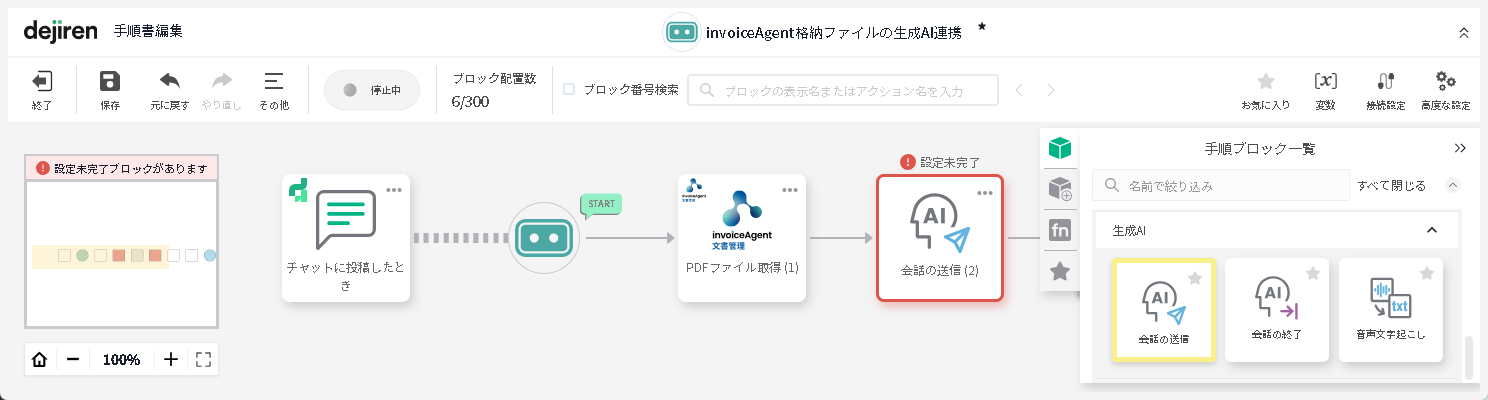Collapse the 手順ブロック一覧 panel
Screen dimensions: 1488x400
(x=1460, y=148)
